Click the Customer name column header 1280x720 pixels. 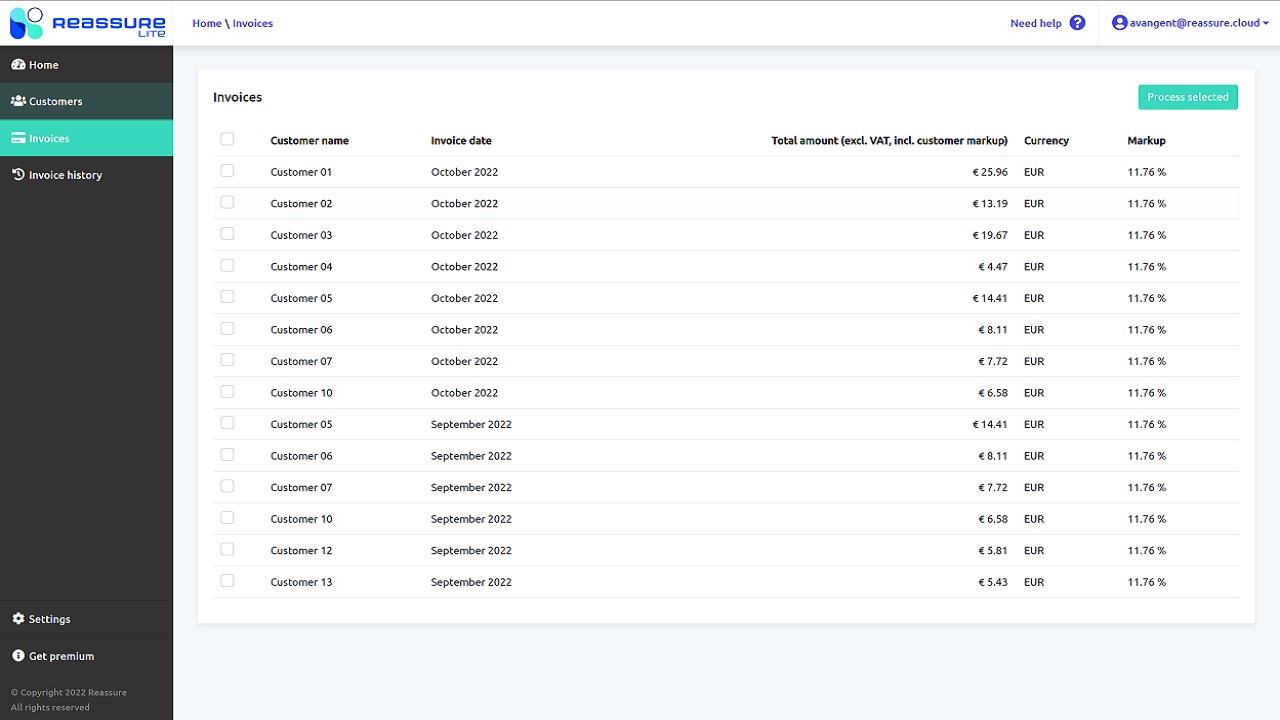click(x=310, y=141)
